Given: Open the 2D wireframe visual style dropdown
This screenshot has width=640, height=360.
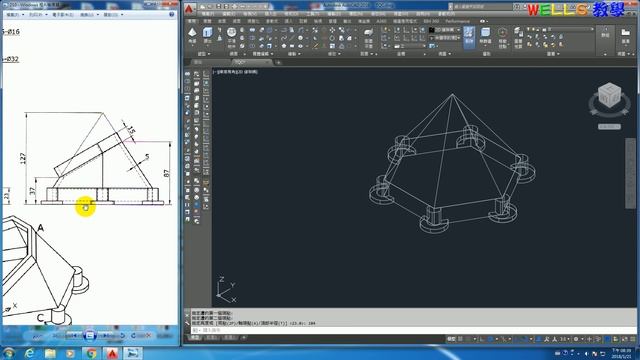Looking at the screenshot, I should coord(444,30).
